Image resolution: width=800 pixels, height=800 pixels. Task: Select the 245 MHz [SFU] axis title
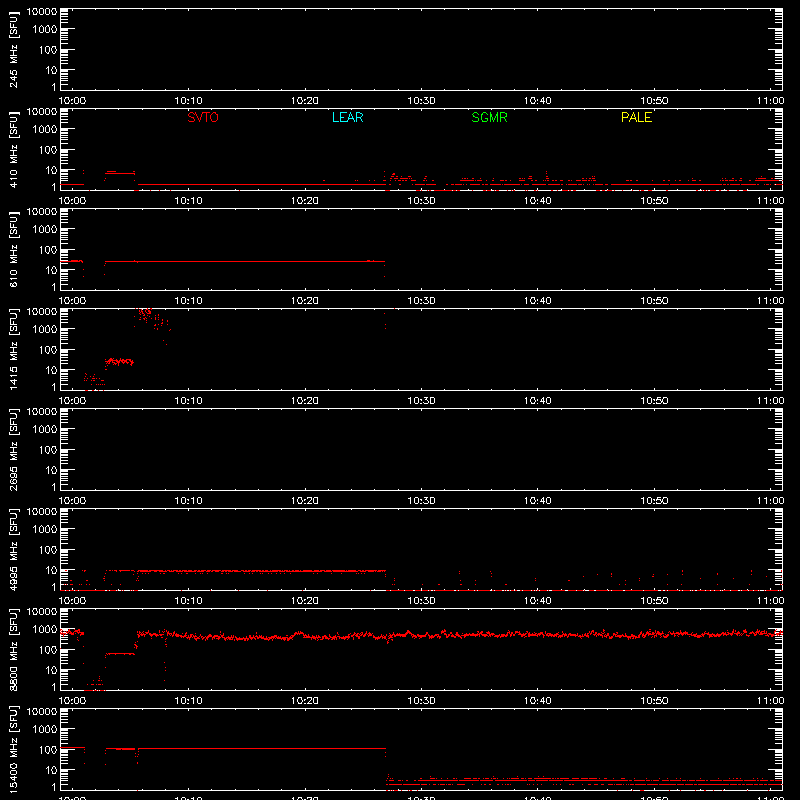14,49
